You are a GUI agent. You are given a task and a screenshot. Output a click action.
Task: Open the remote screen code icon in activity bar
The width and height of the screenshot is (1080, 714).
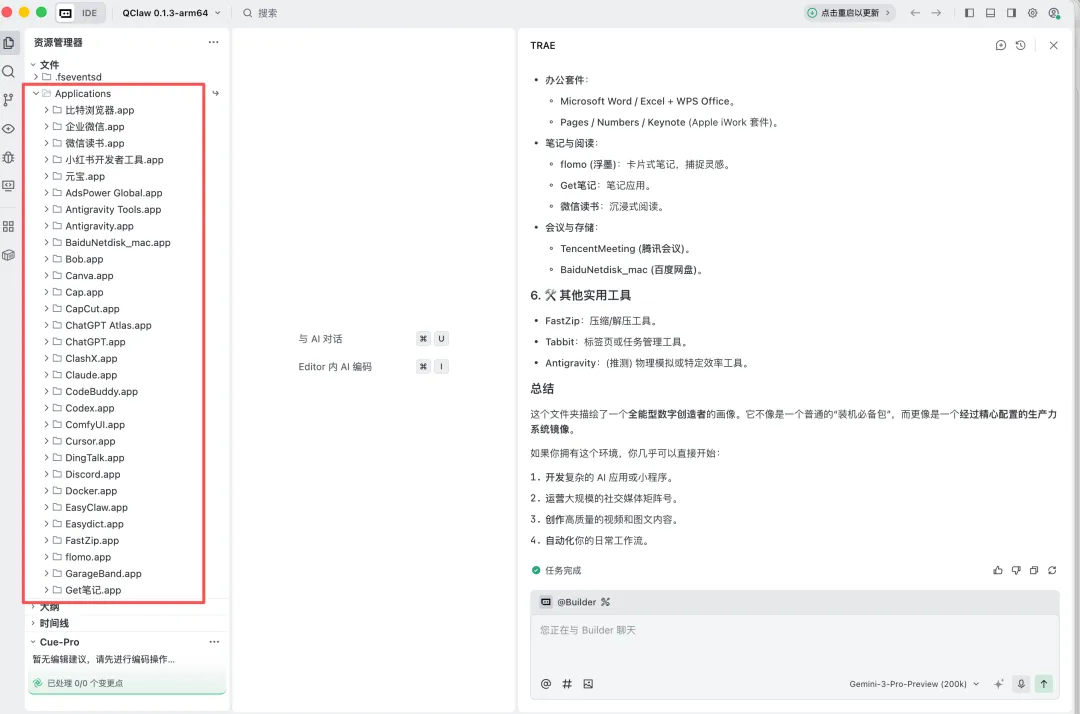coord(9,186)
